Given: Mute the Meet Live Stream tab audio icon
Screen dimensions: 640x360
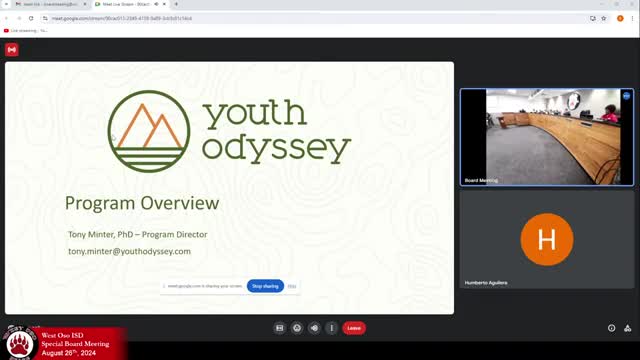Looking at the screenshot, I should point(156,4).
